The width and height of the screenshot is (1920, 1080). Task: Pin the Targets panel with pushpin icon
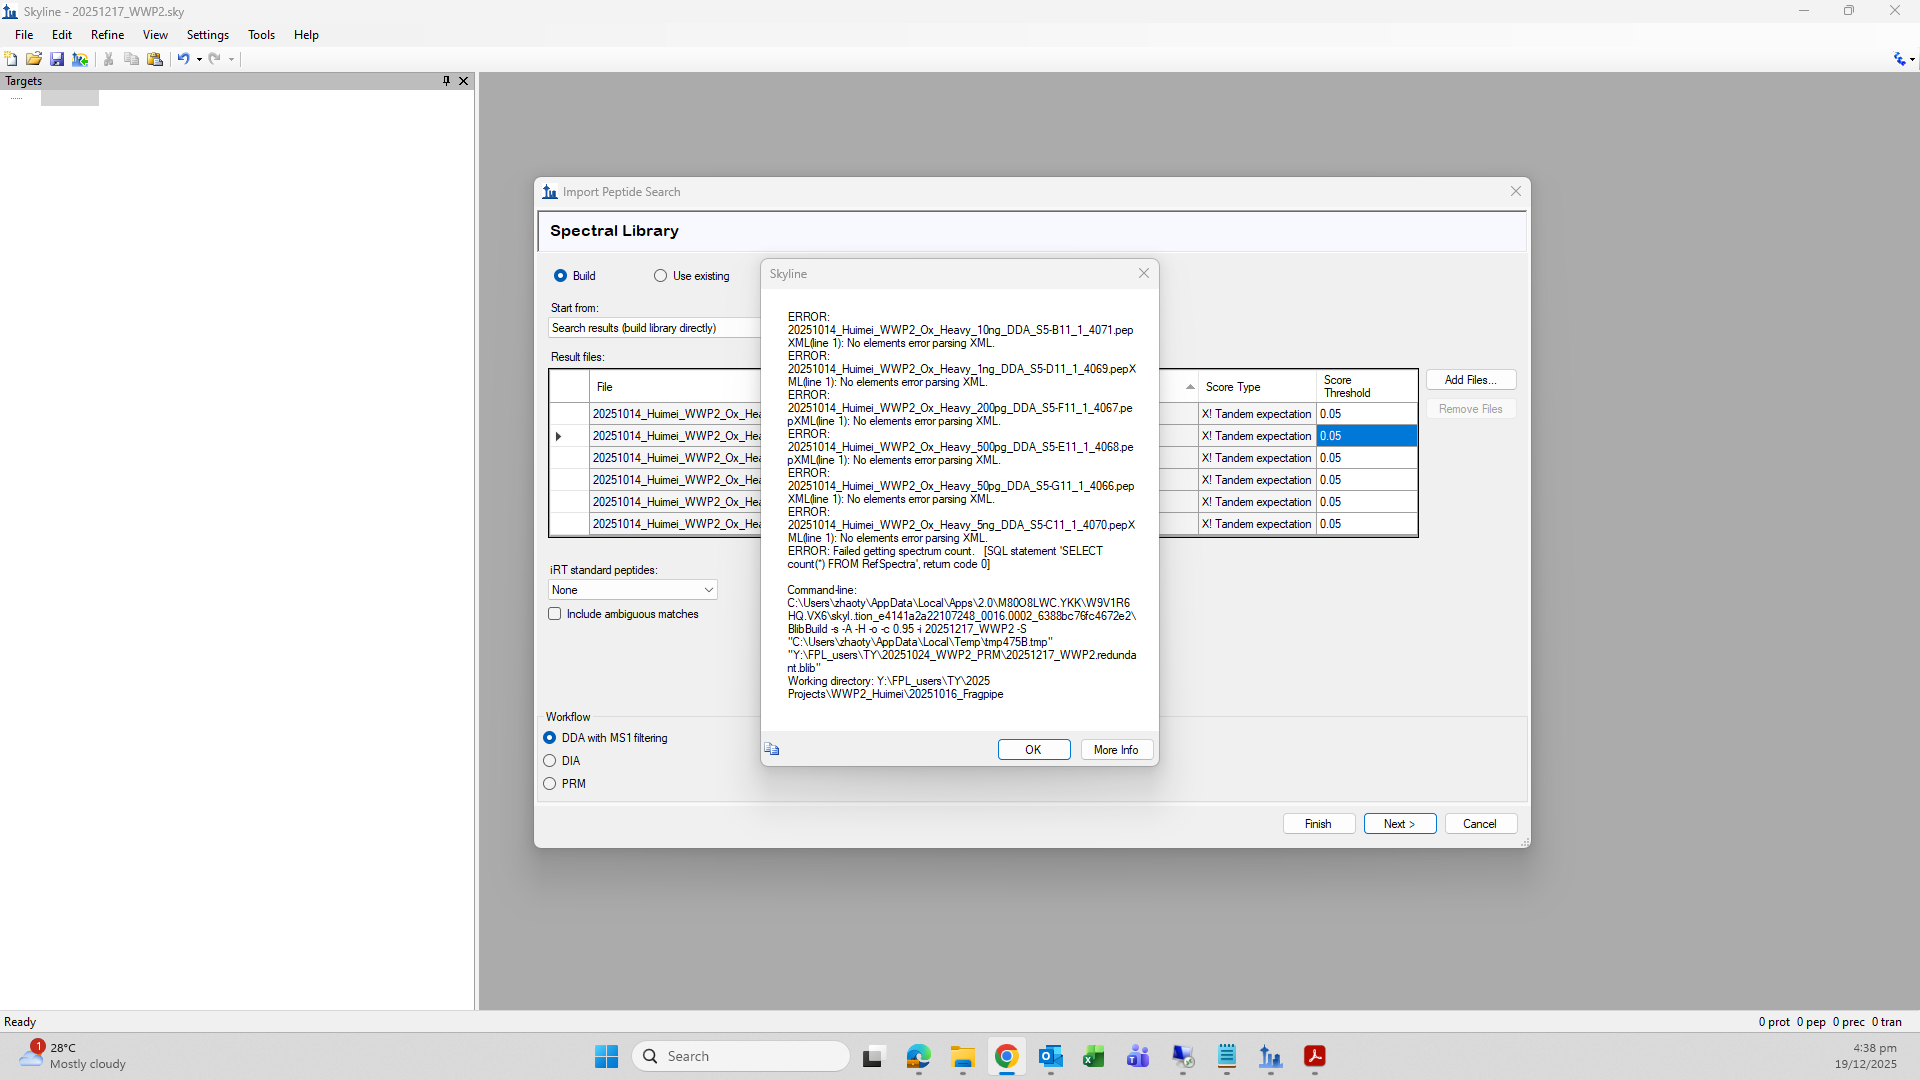coord(446,81)
